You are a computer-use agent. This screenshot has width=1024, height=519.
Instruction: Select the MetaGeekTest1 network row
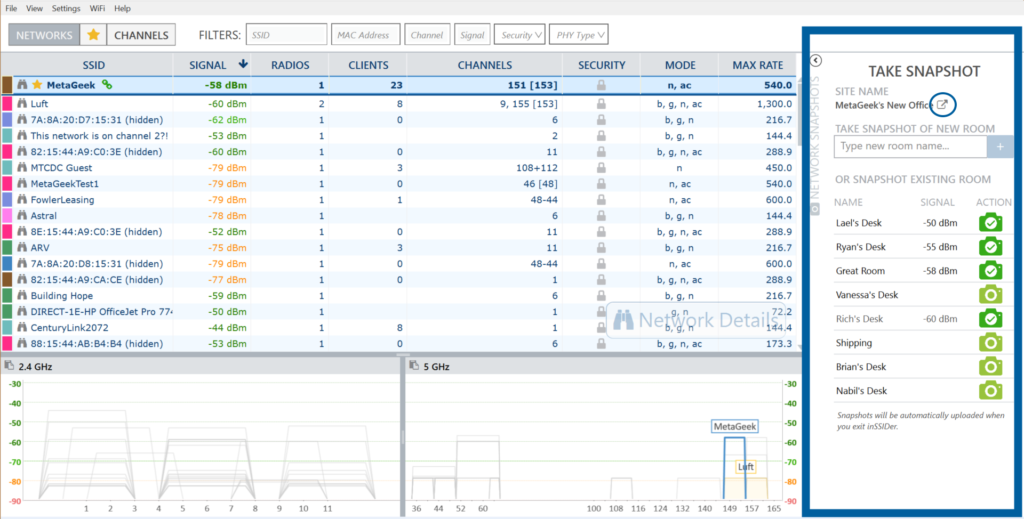[x=400, y=183]
